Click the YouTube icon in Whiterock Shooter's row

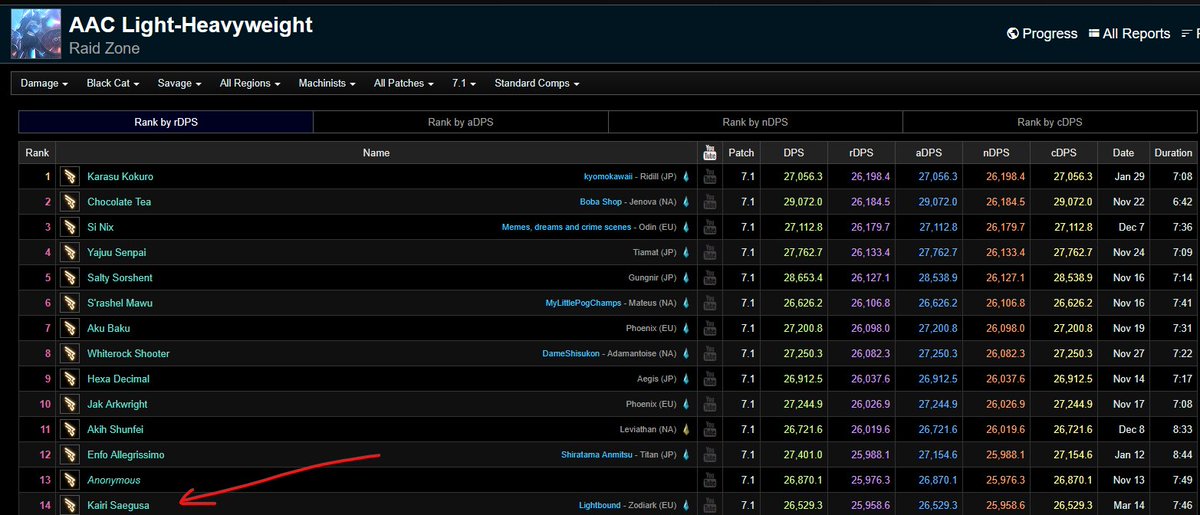[x=710, y=353]
